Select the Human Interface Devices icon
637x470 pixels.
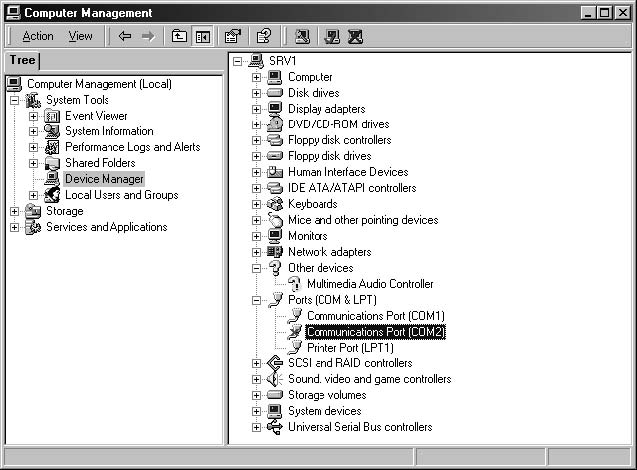[x=275, y=172]
